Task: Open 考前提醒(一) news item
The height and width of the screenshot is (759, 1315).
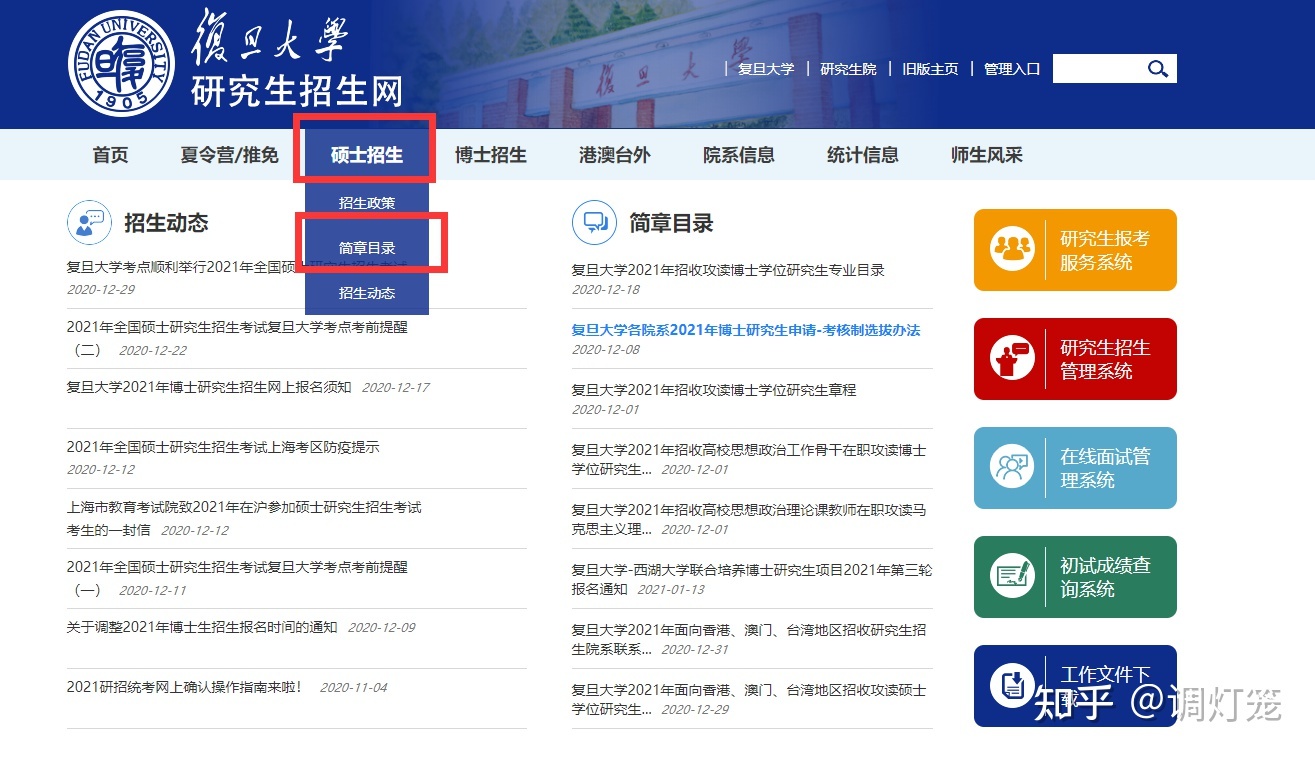Action: [x=237, y=577]
